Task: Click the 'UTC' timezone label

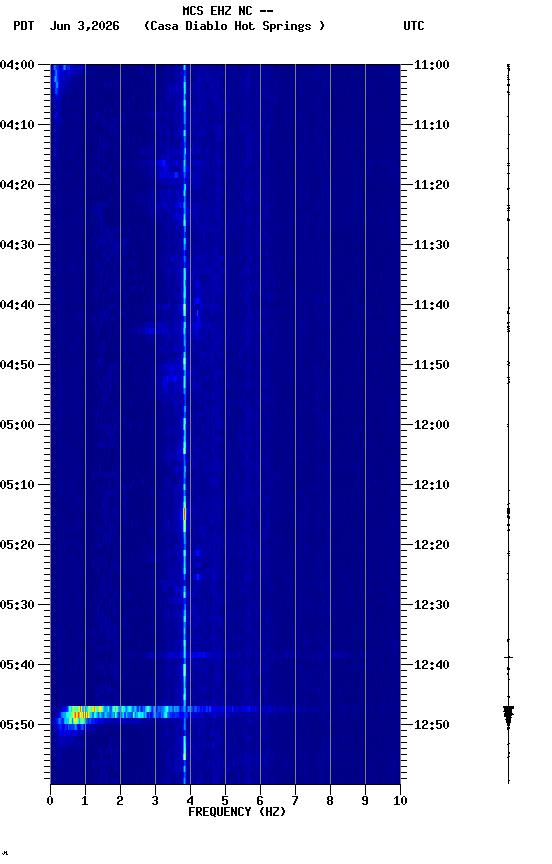Action: (414, 26)
